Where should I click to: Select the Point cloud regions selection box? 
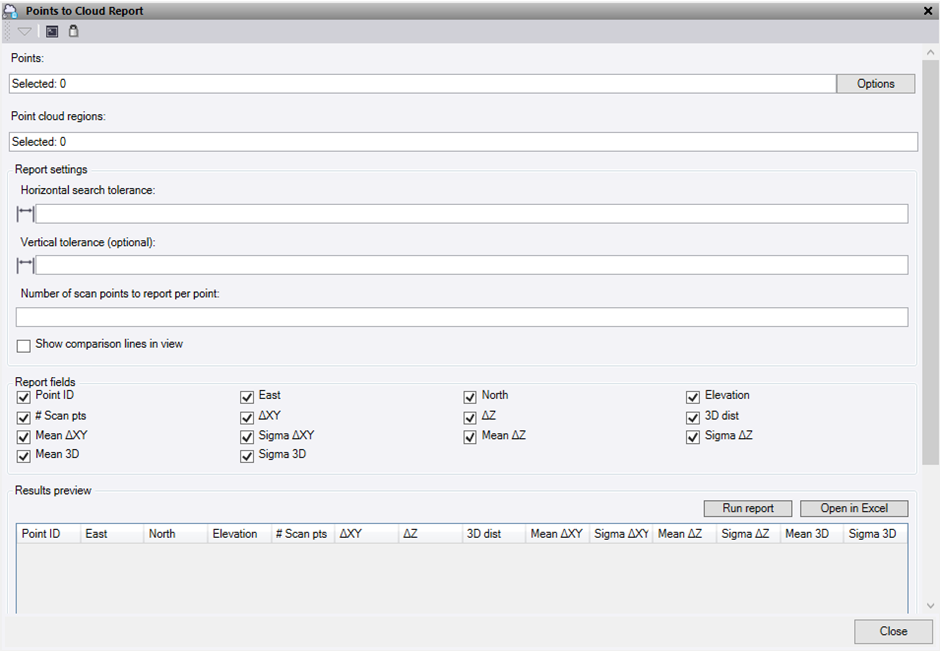click(x=462, y=142)
